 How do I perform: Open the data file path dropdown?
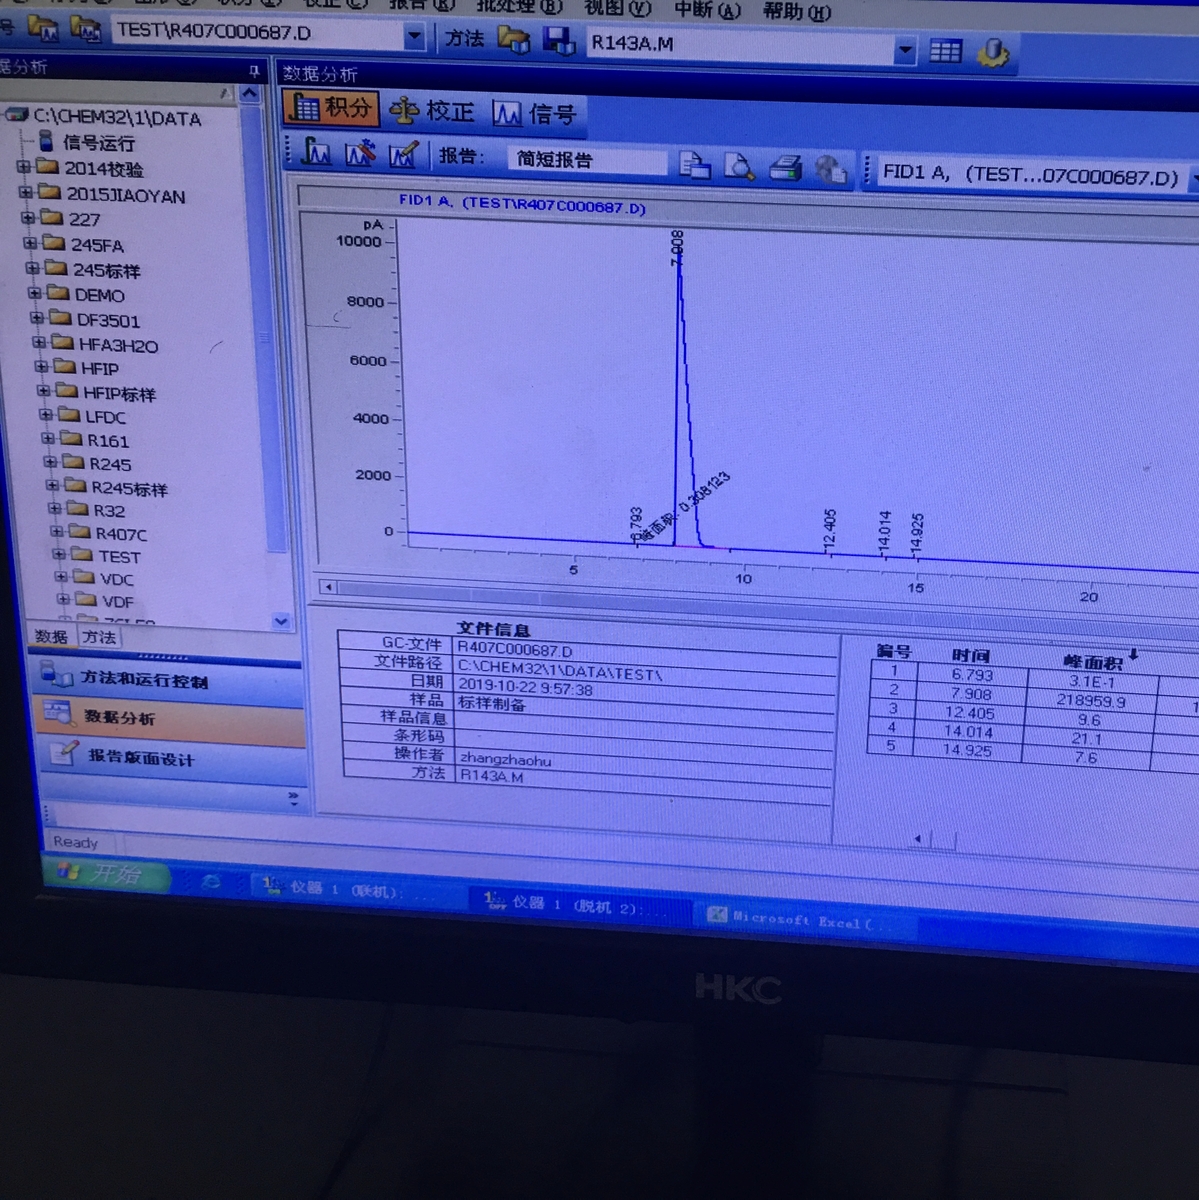point(414,37)
